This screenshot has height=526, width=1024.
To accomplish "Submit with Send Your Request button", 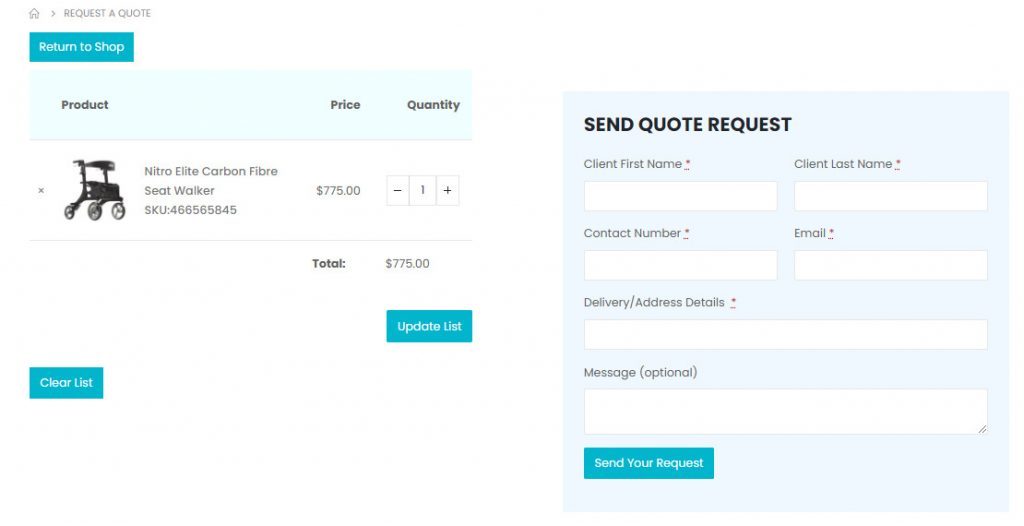I will click(648, 463).
